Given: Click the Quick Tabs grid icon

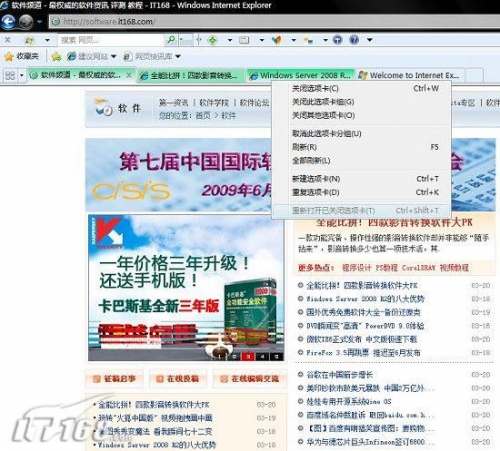Looking at the screenshot, I should [x=10, y=75].
